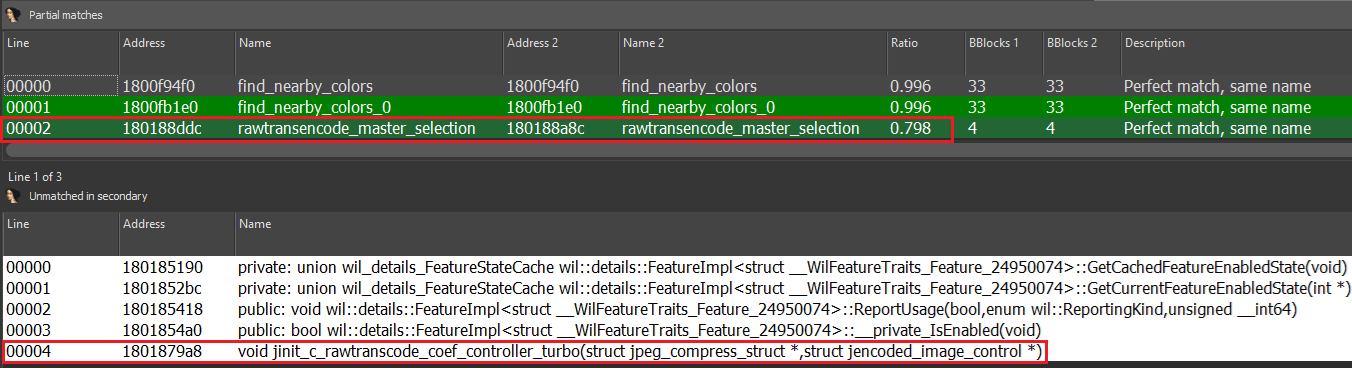
Task: Click find_nearby_colors_0 in the Name column
Action: click(x=314, y=107)
